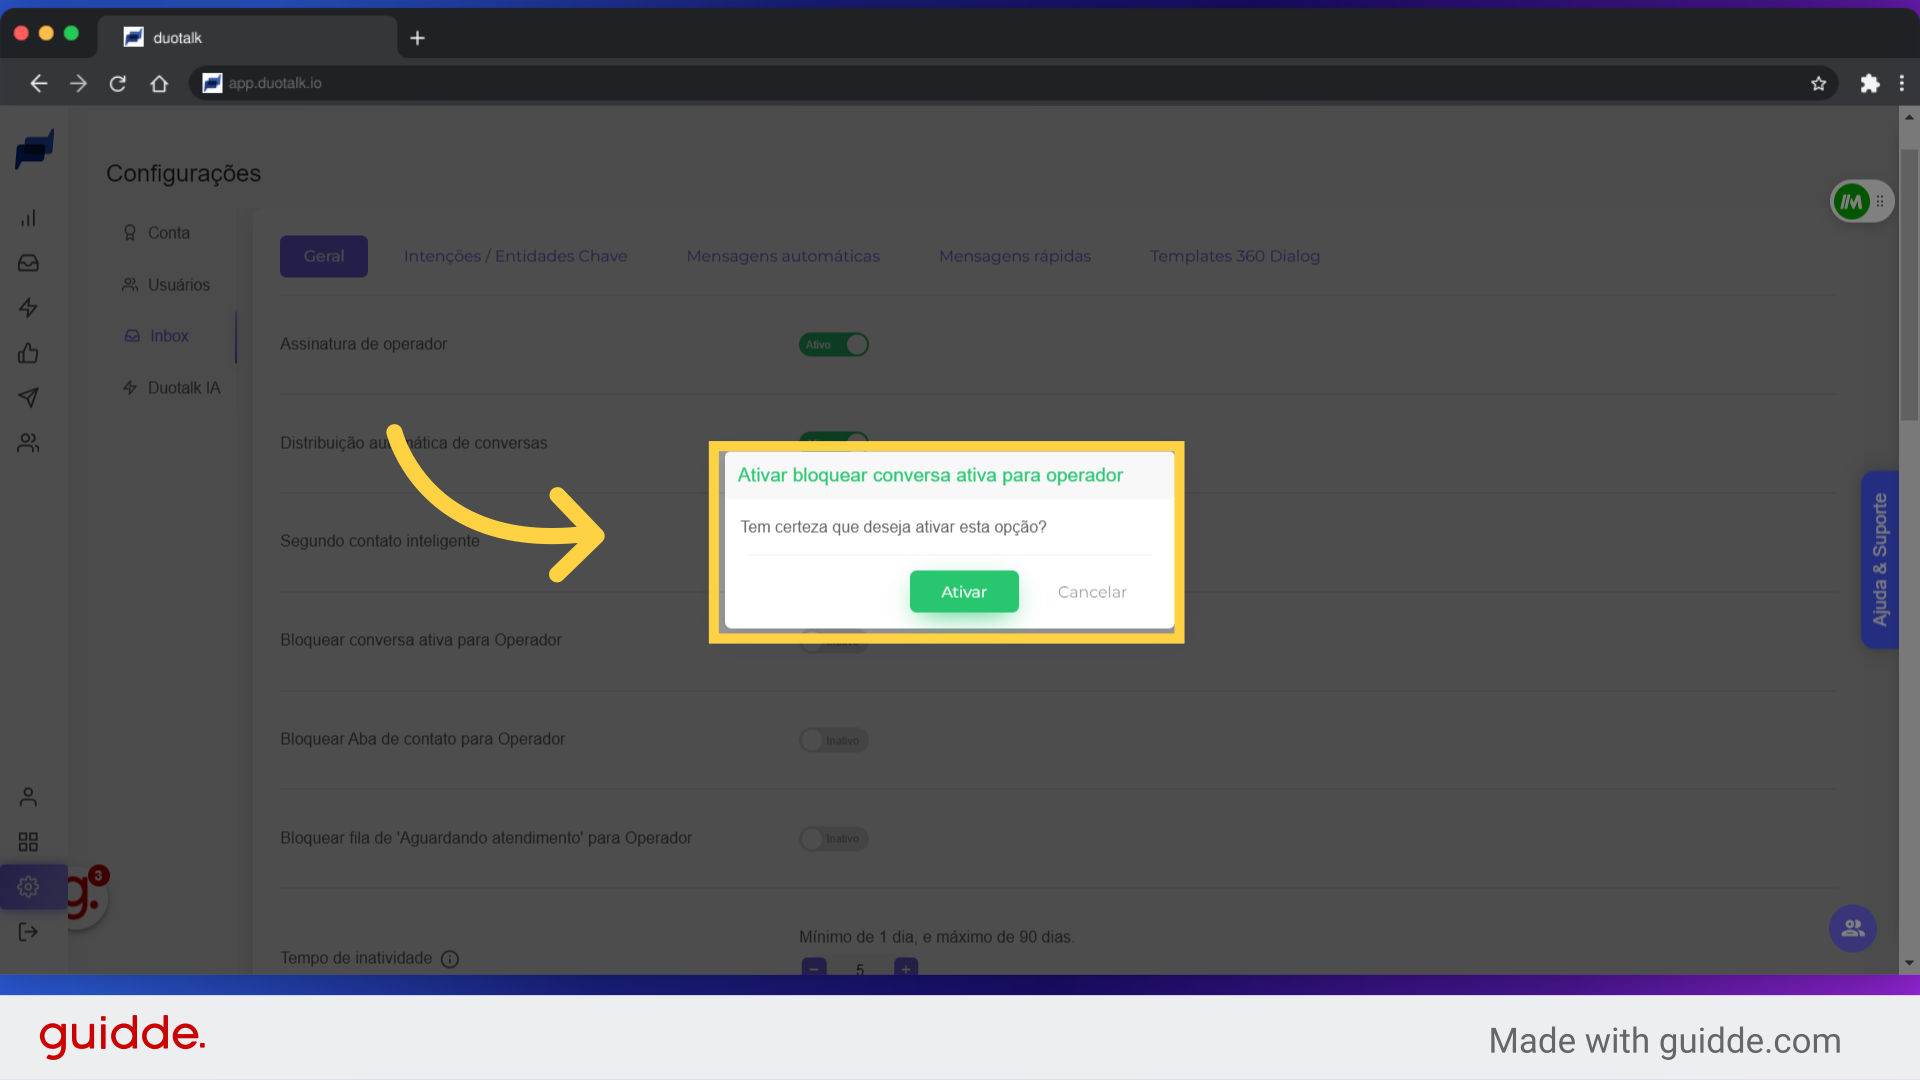The width and height of the screenshot is (1920, 1080).
Task: Click the logout arrow icon
Action: click(x=28, y=932)
